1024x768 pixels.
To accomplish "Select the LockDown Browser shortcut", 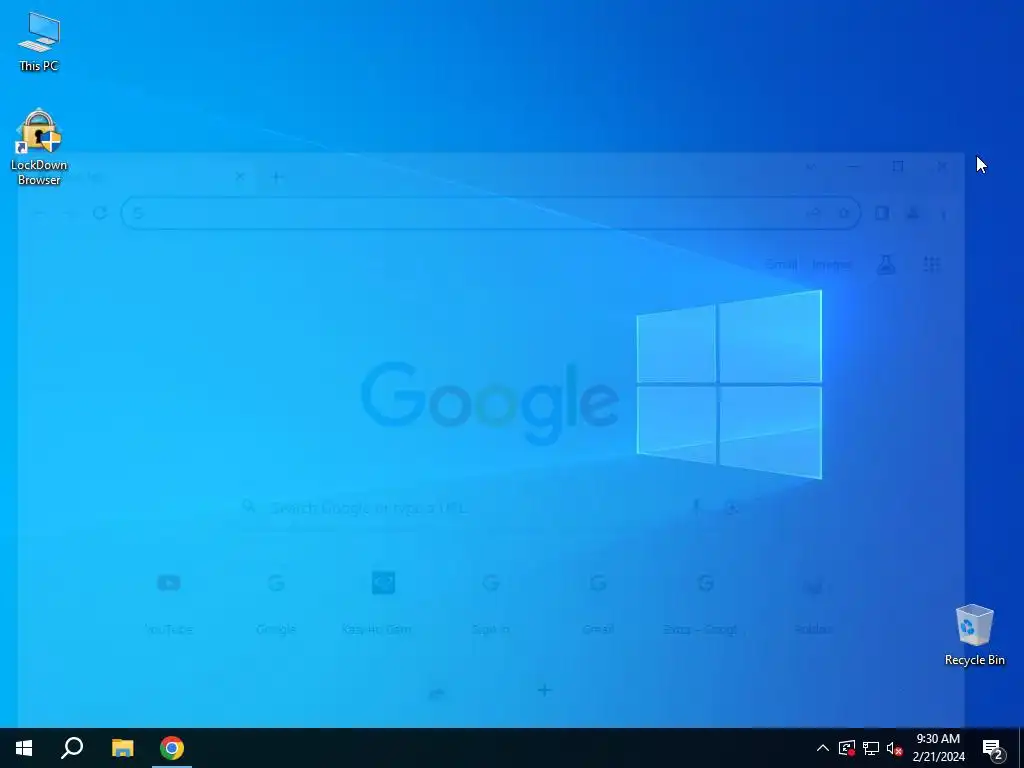I will point(39,147).
